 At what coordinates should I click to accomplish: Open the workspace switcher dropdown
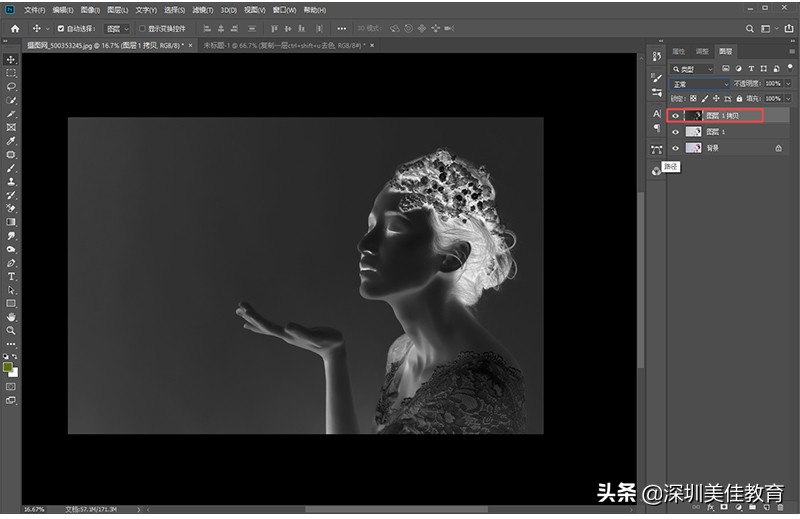click(x=769, y=29)
